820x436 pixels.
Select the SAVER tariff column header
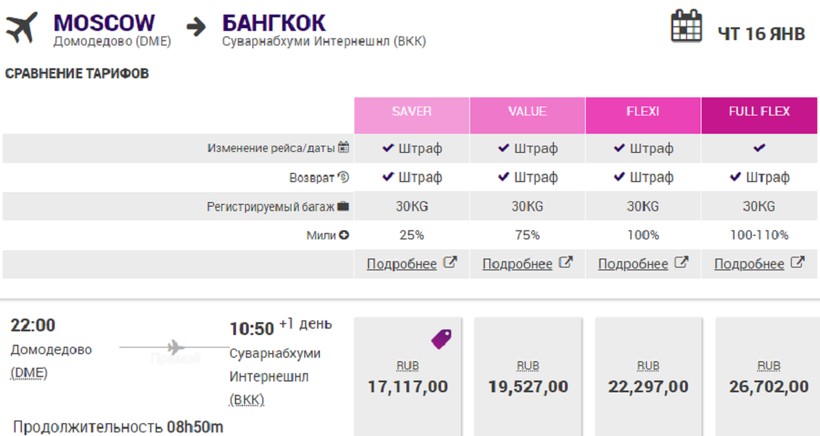coord(412,115)
